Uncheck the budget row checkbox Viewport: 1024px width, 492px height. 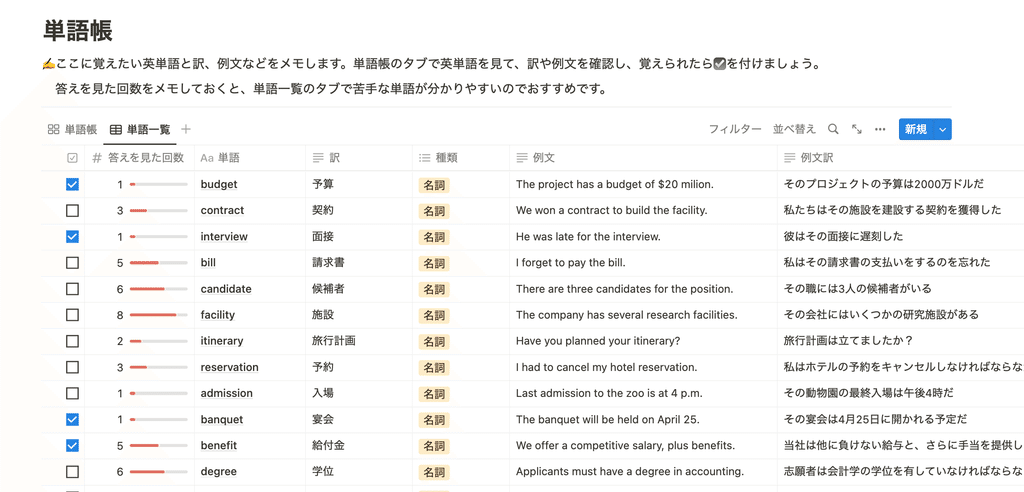[72, 184]
